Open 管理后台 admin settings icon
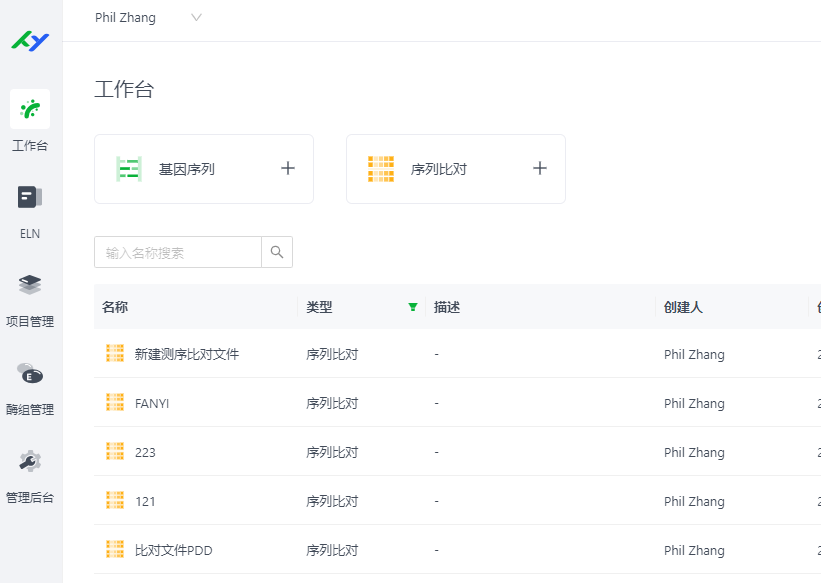 coord(30,462)
